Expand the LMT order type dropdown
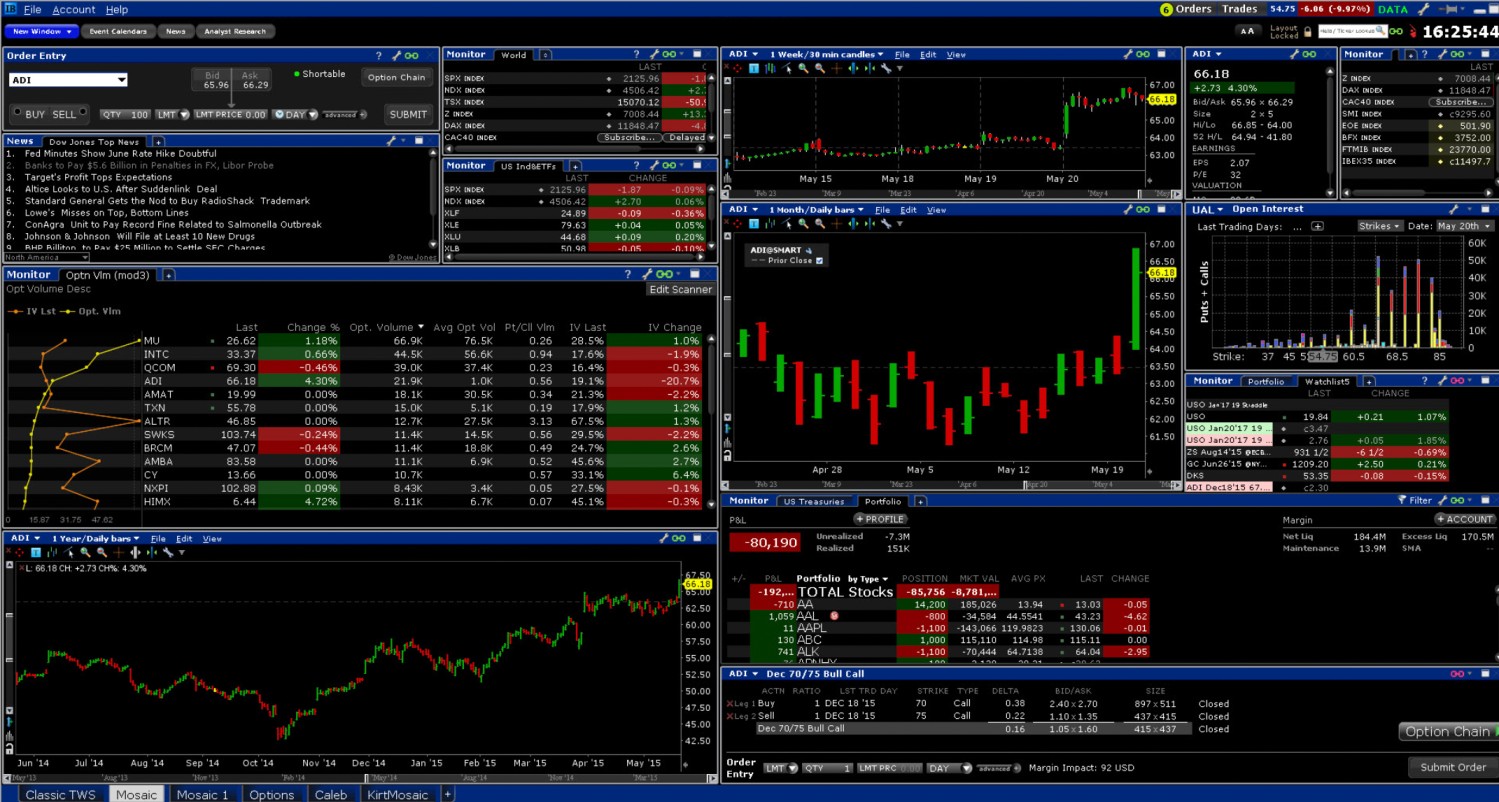This screenshot has height=802, width=1499. coord(167,115)
